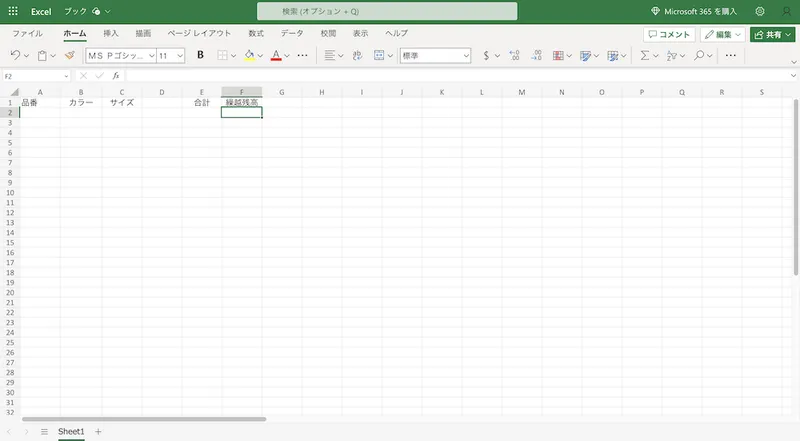The height and width of the screenshot is (441, 800).
Task: Expand font color dropdown arrow
Action: pos(287,56)
